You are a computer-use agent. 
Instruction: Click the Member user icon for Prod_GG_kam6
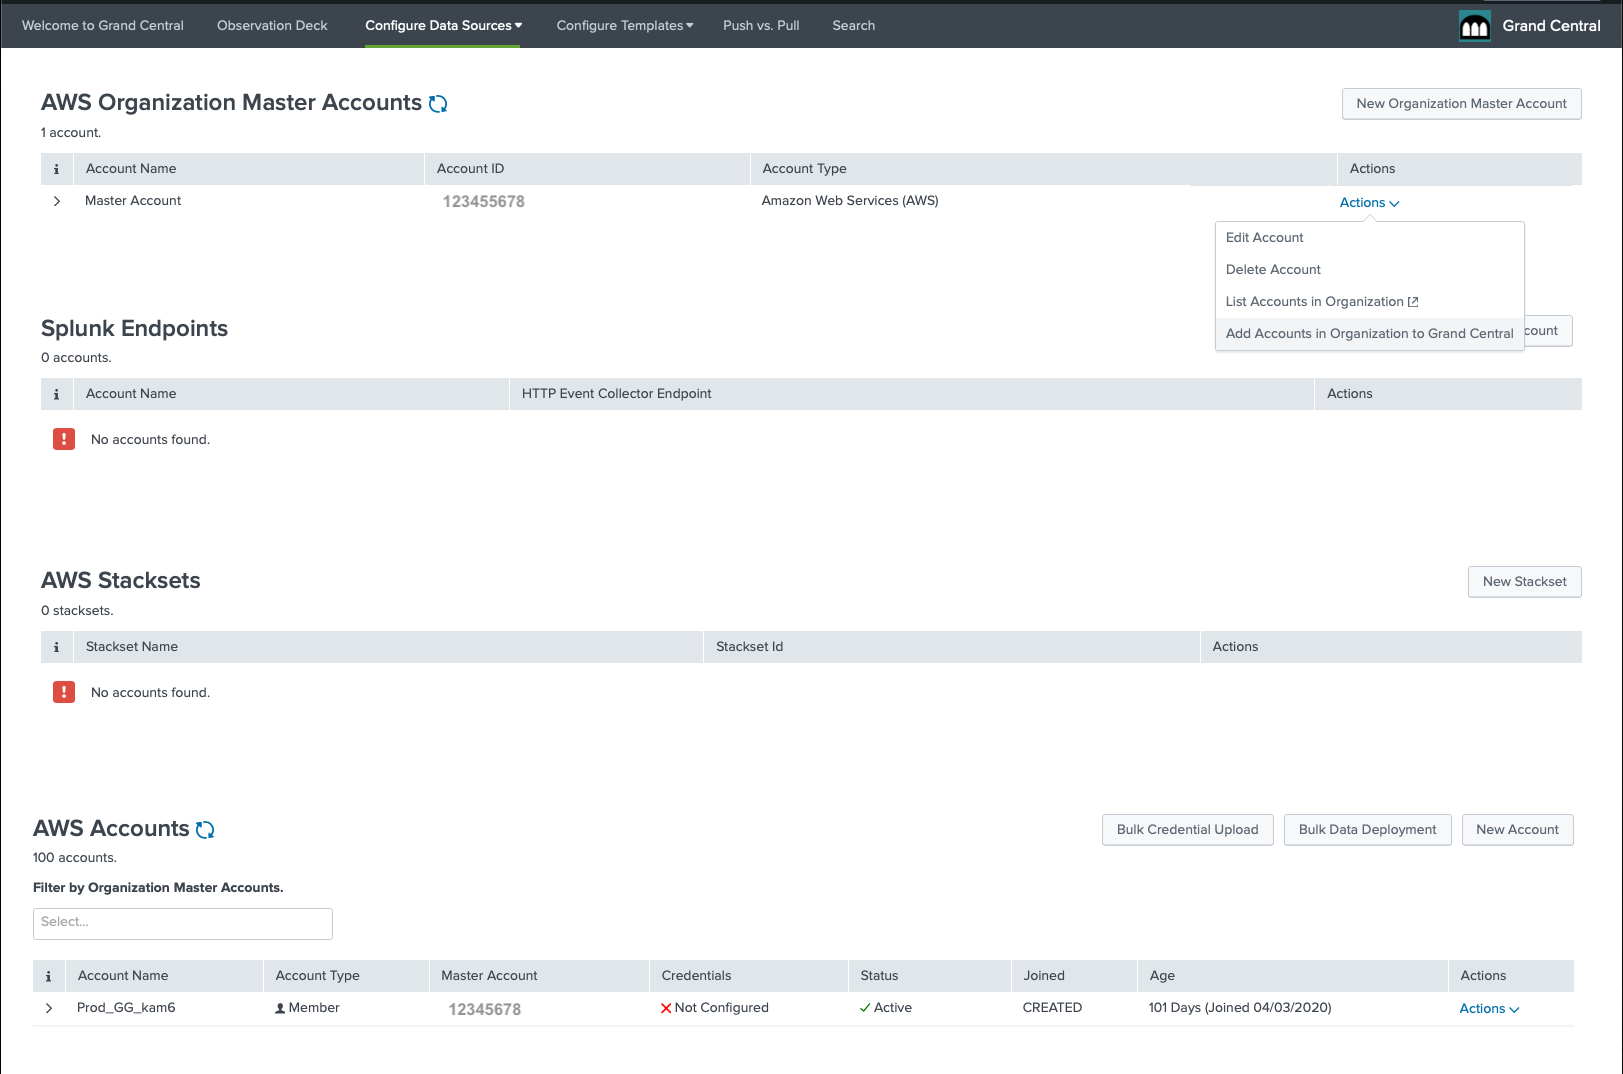pyautogui.click(x=280, y=1008)
